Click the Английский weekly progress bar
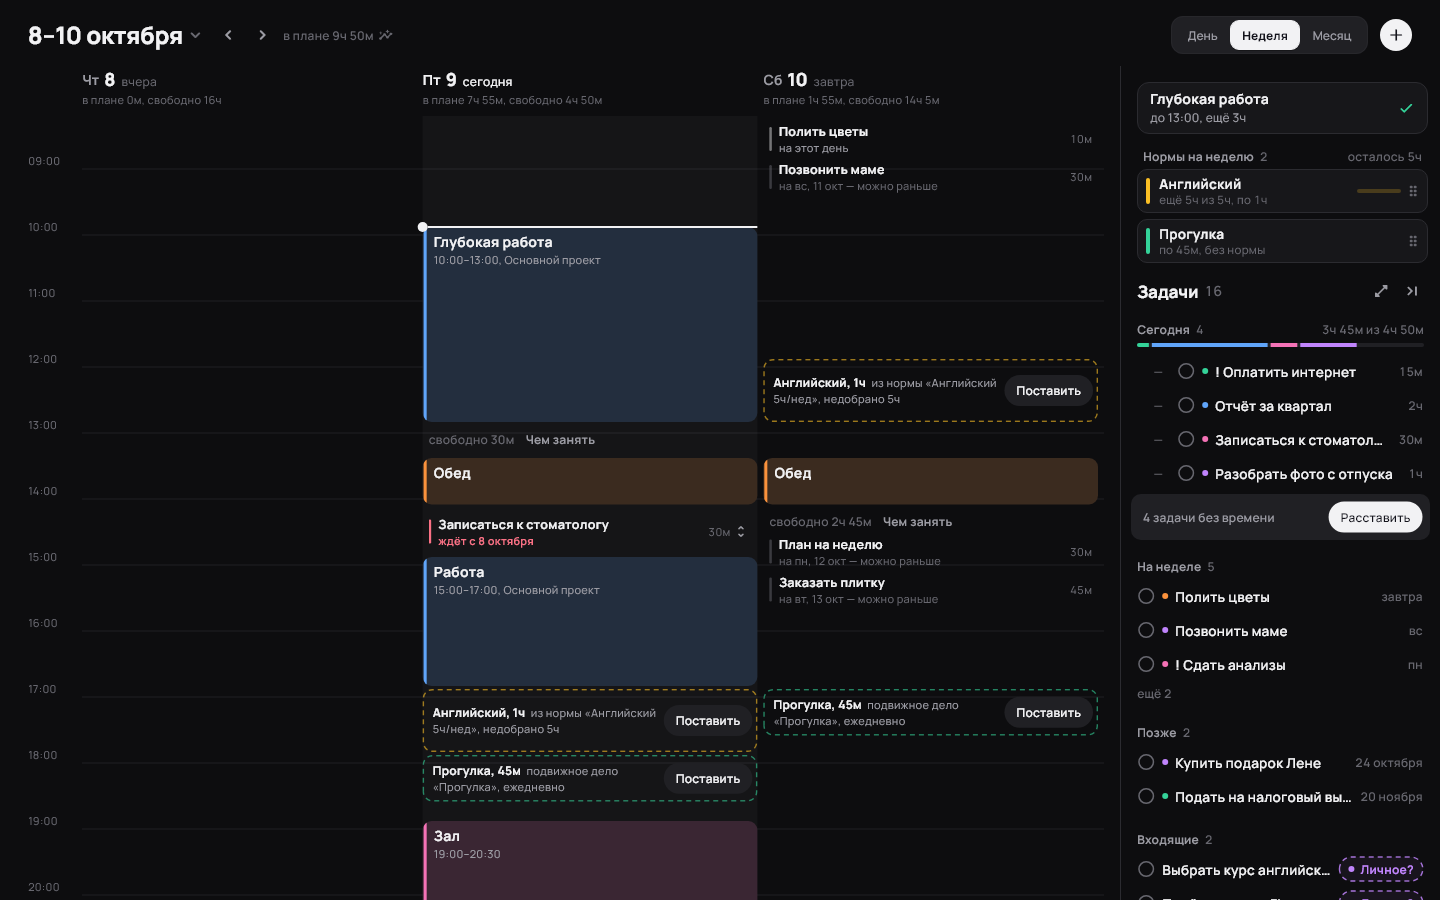The width and height of the screenshot is (1440, 900). coord(1379,191)
